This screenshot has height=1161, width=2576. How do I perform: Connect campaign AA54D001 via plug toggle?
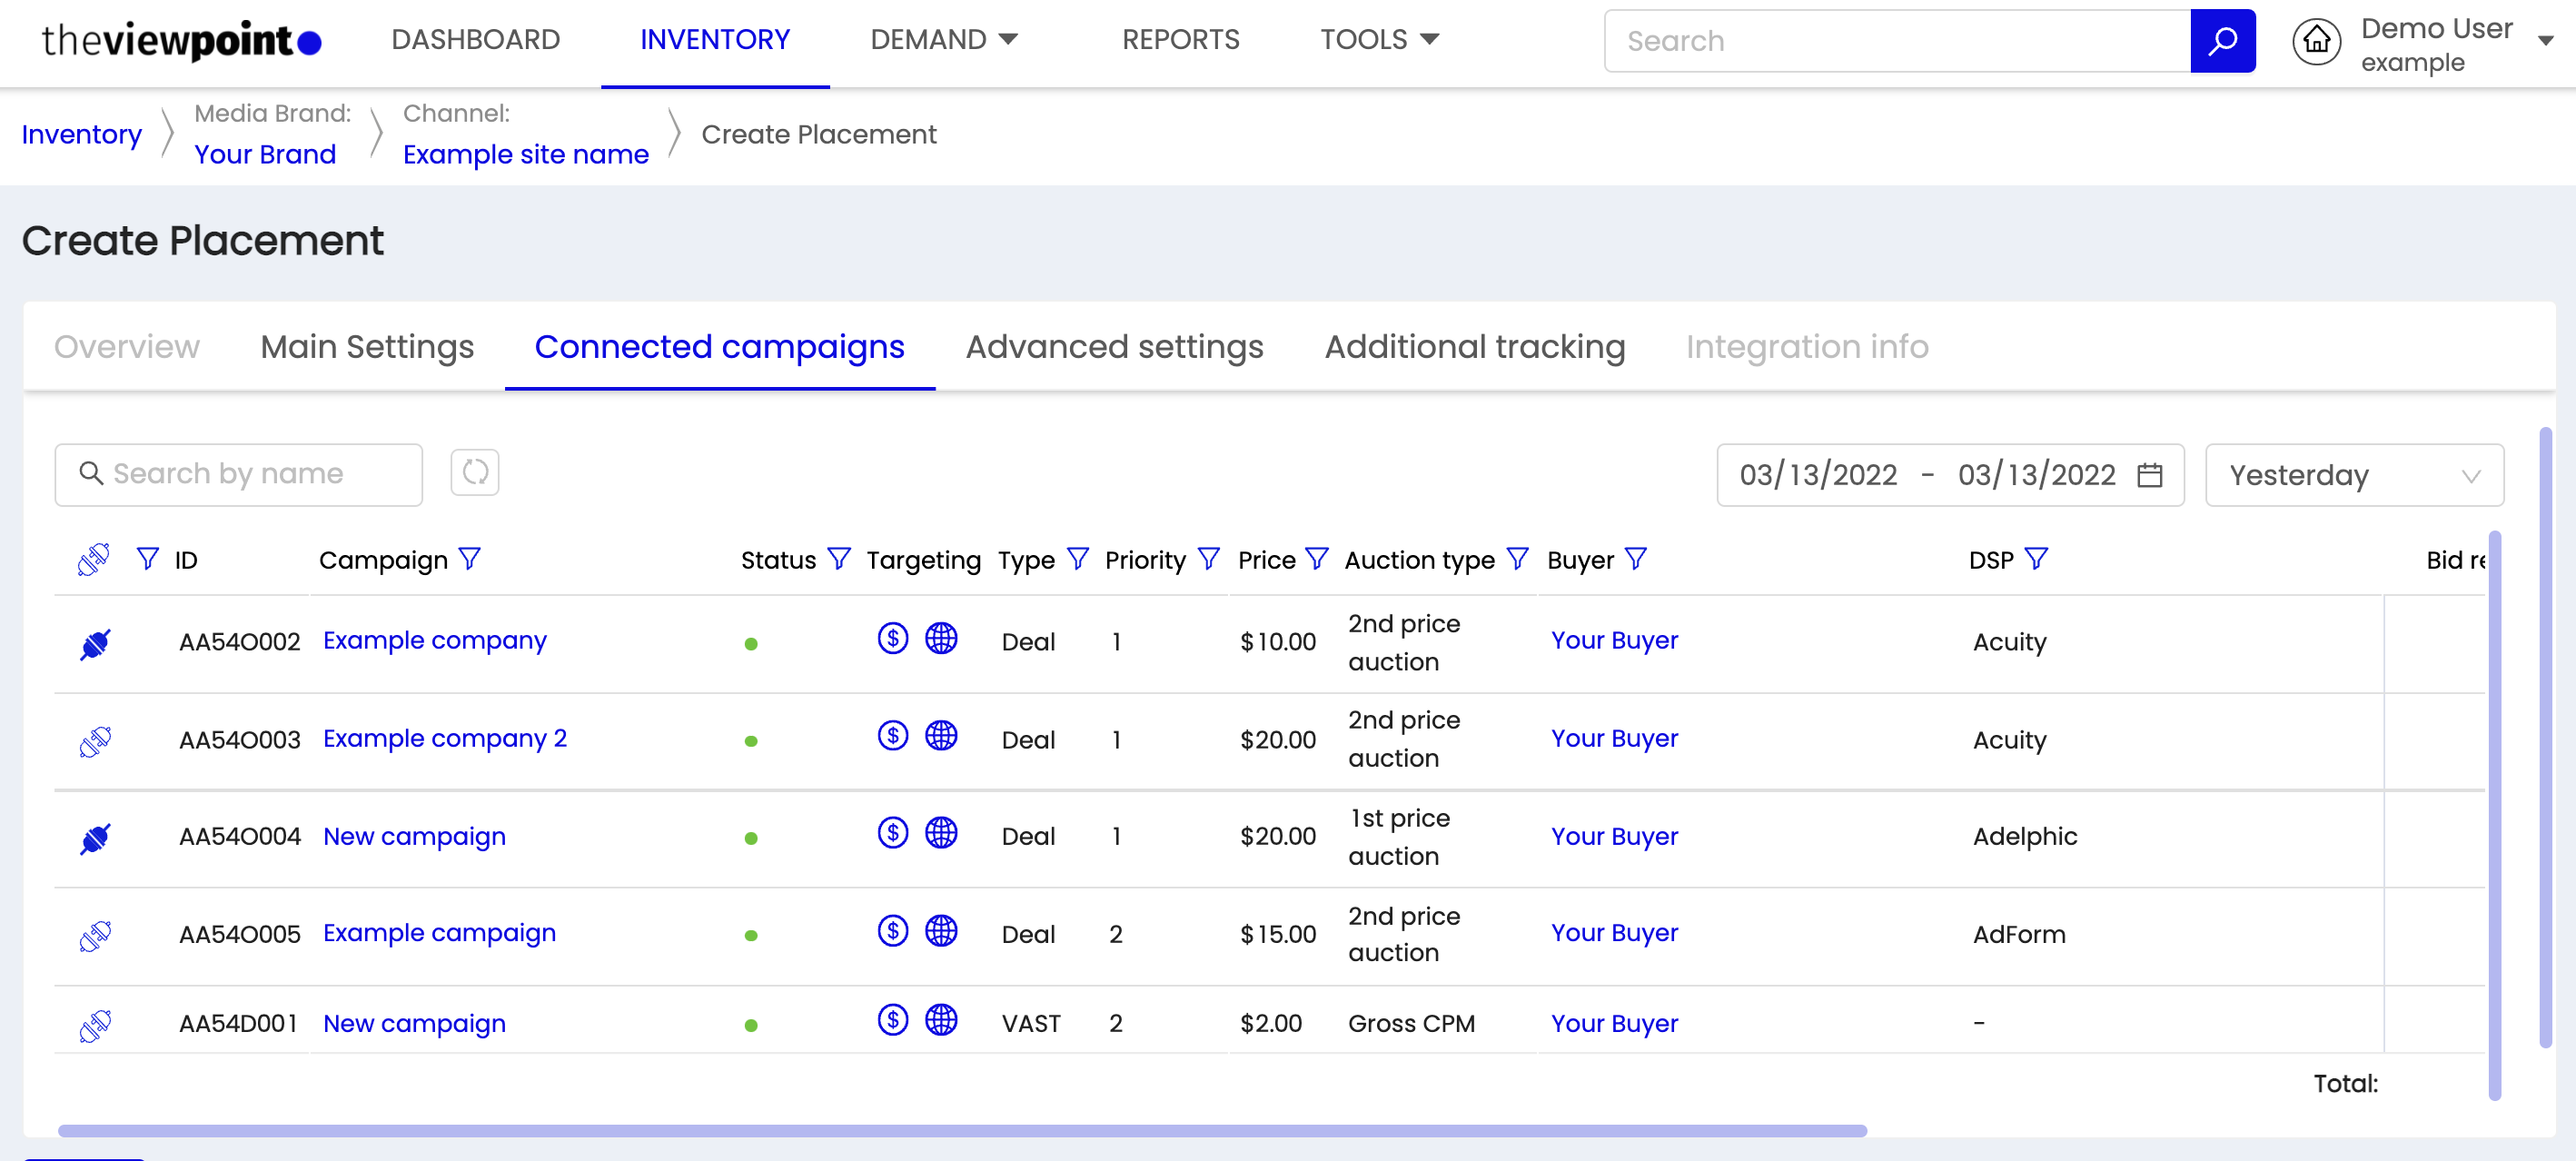point(95,1026)
